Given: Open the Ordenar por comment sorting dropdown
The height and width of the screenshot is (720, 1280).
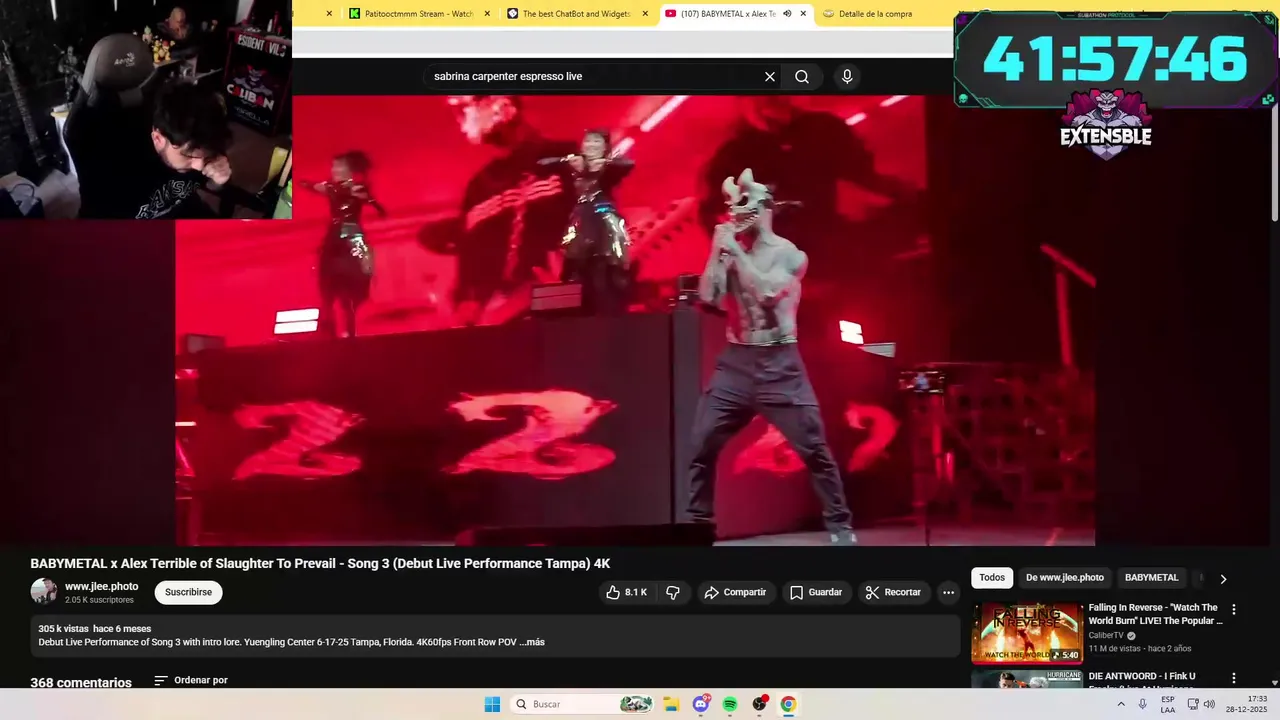Looking at the screenshot, I should [x=191, y=681].
